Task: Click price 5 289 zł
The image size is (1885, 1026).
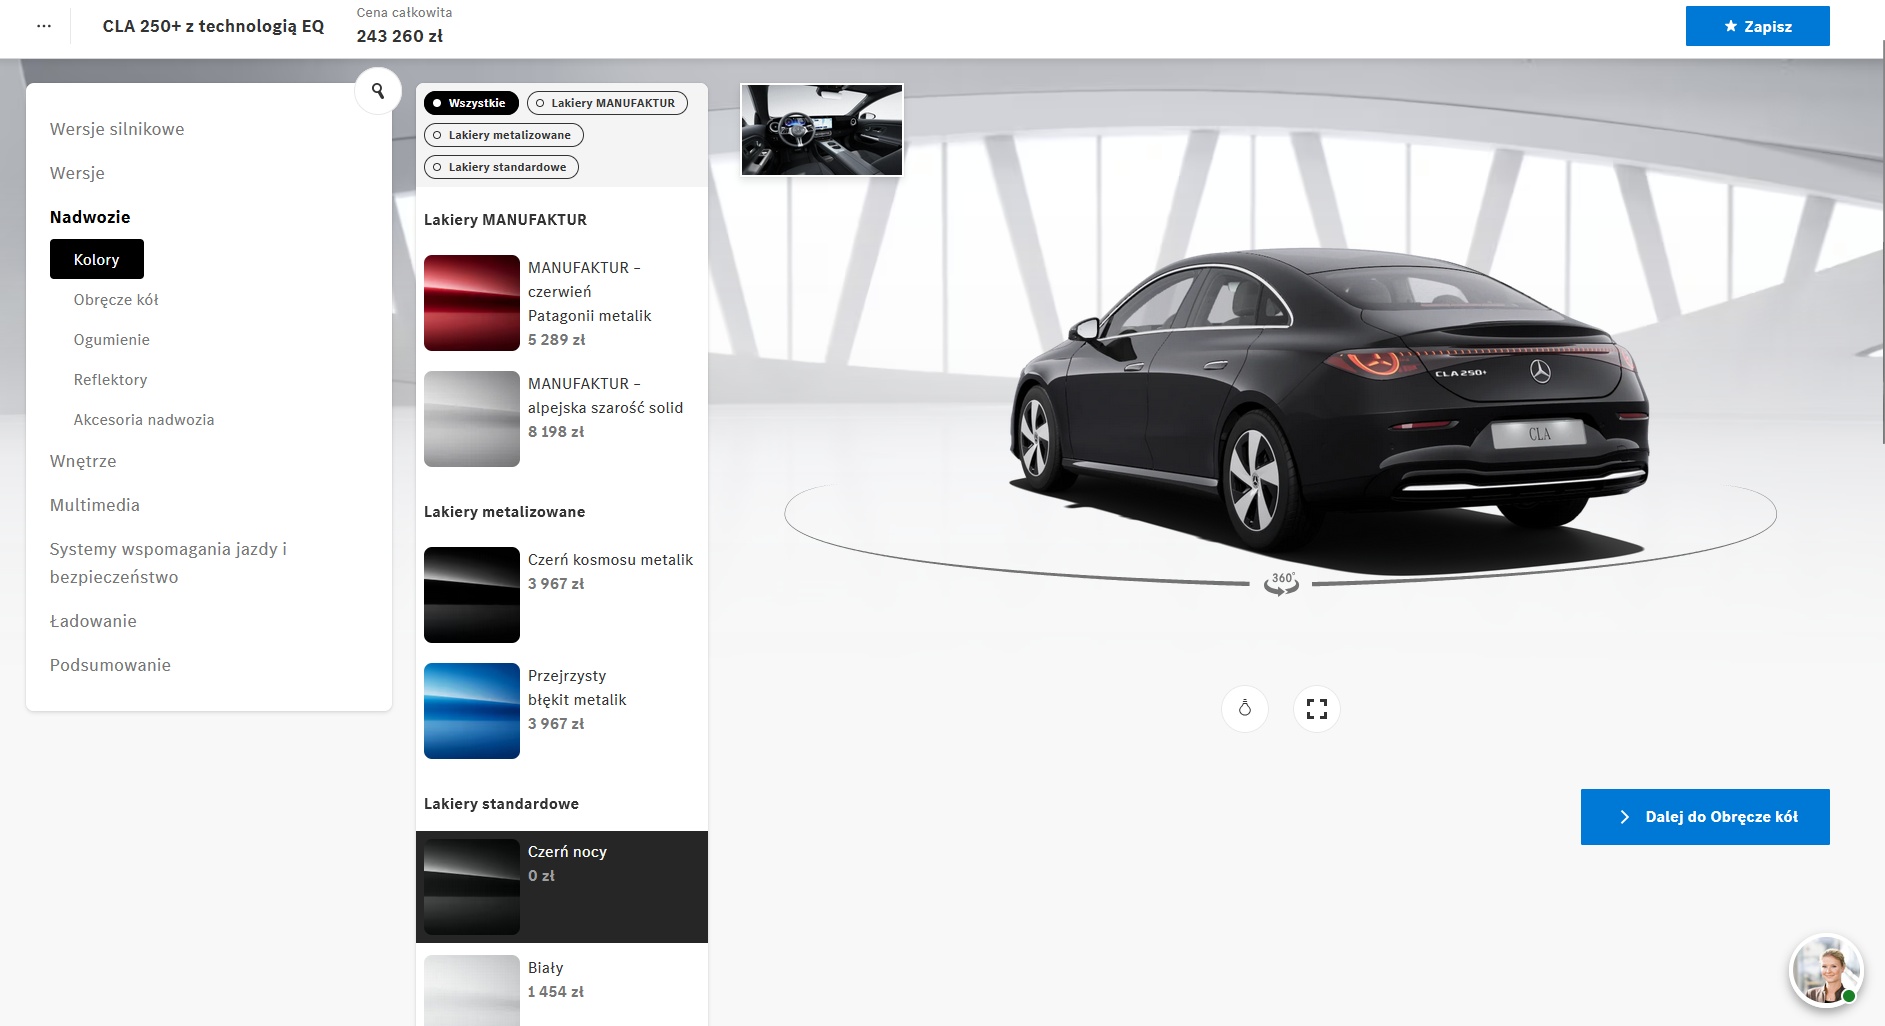Action: point(557,340)
